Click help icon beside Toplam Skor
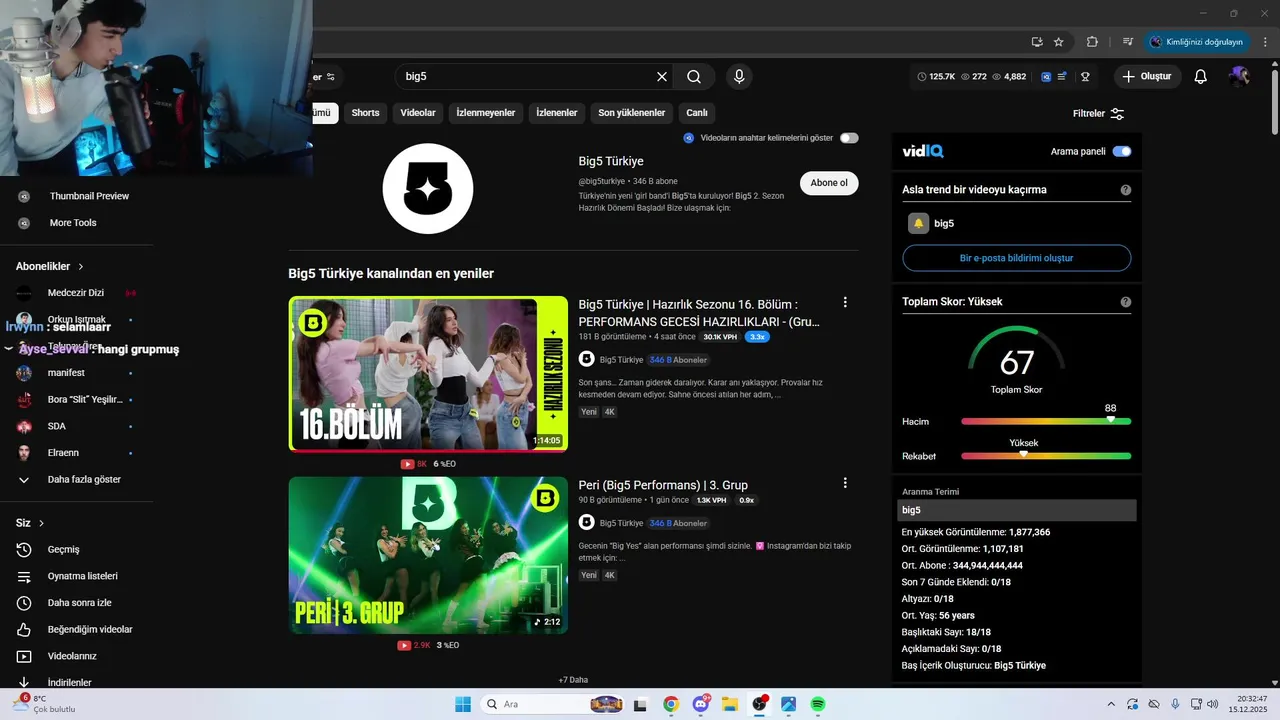Viewport: 1280px width, 720px height. point(1126,302)
